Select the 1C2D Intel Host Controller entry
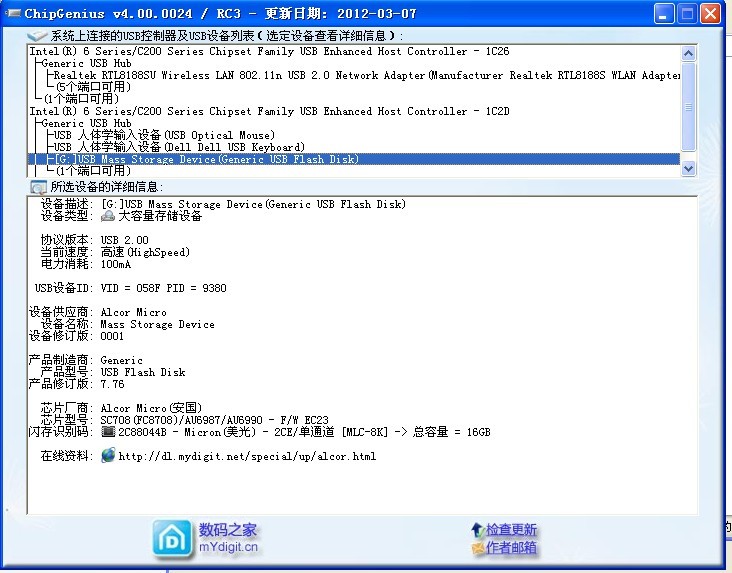The height and width of the screenshot is (573, 732). 269,111
